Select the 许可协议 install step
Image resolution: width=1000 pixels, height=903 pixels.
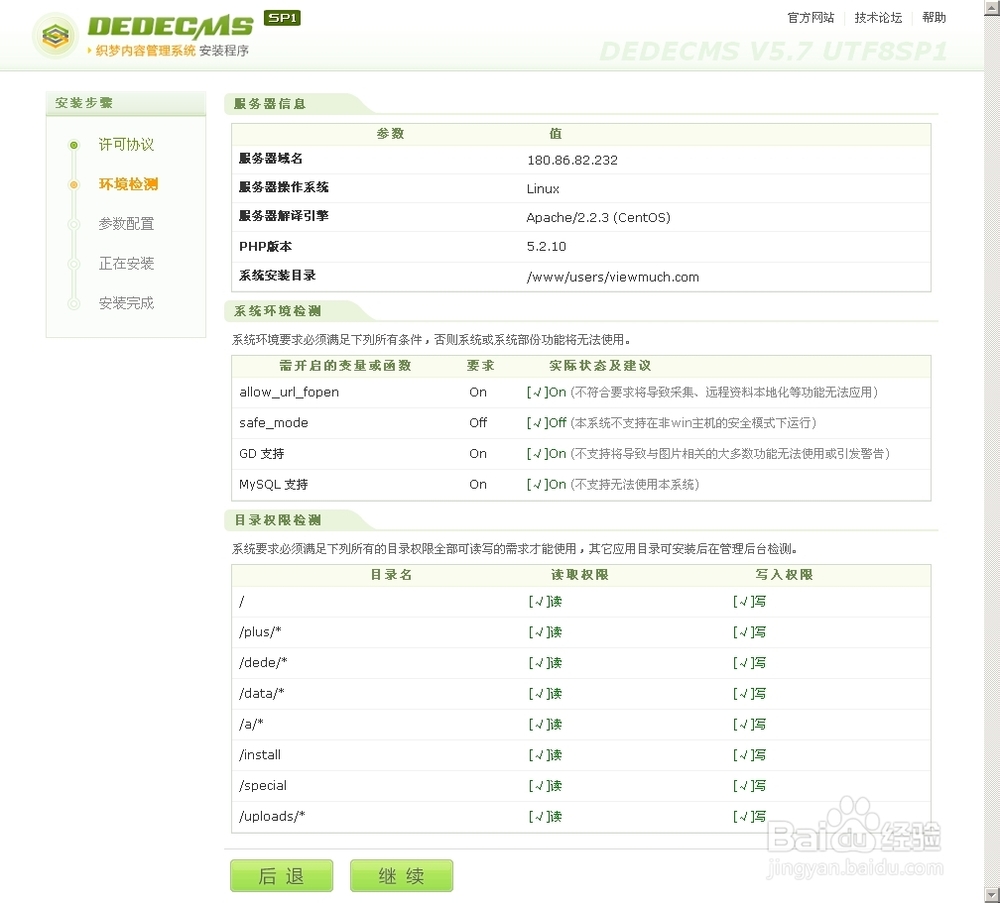[126, 145]
